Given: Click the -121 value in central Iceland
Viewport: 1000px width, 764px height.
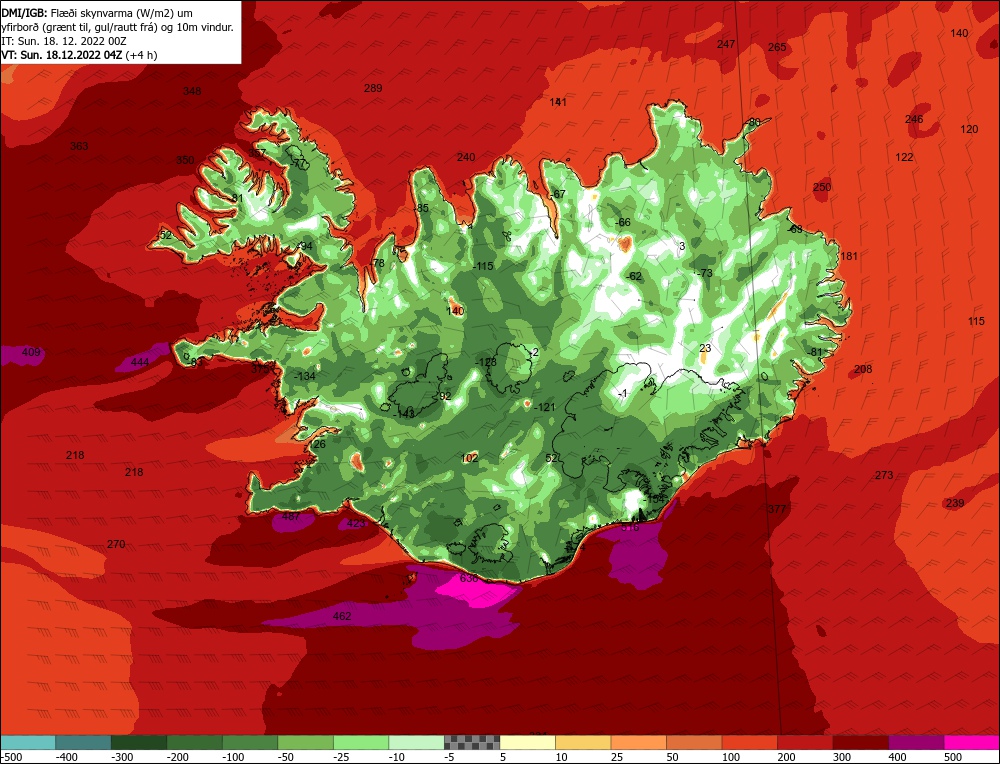Looking at the screenshot, I should (545, 407).
